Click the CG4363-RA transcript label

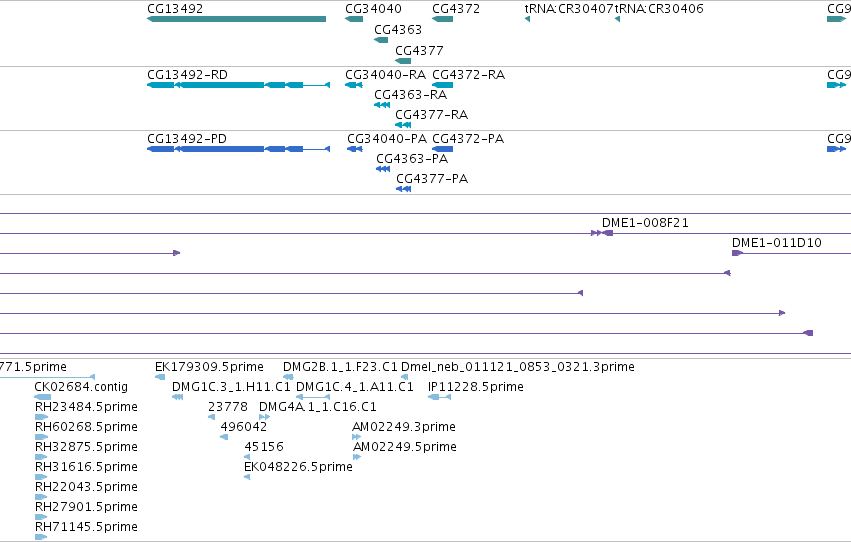click(x=410, y=94)
